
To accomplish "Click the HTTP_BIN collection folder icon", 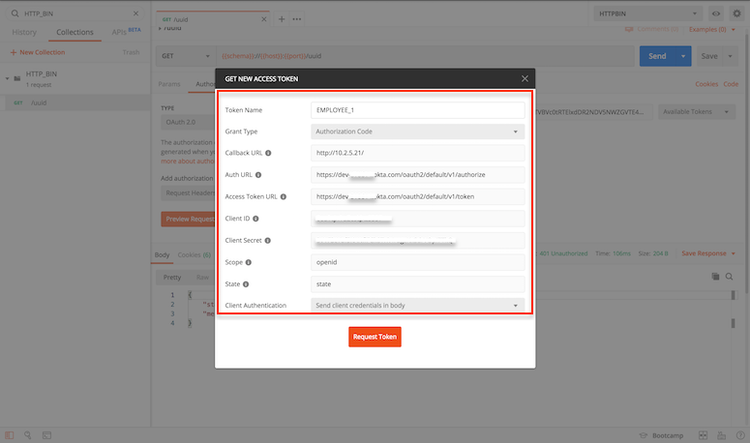I will tap(17, 78).
